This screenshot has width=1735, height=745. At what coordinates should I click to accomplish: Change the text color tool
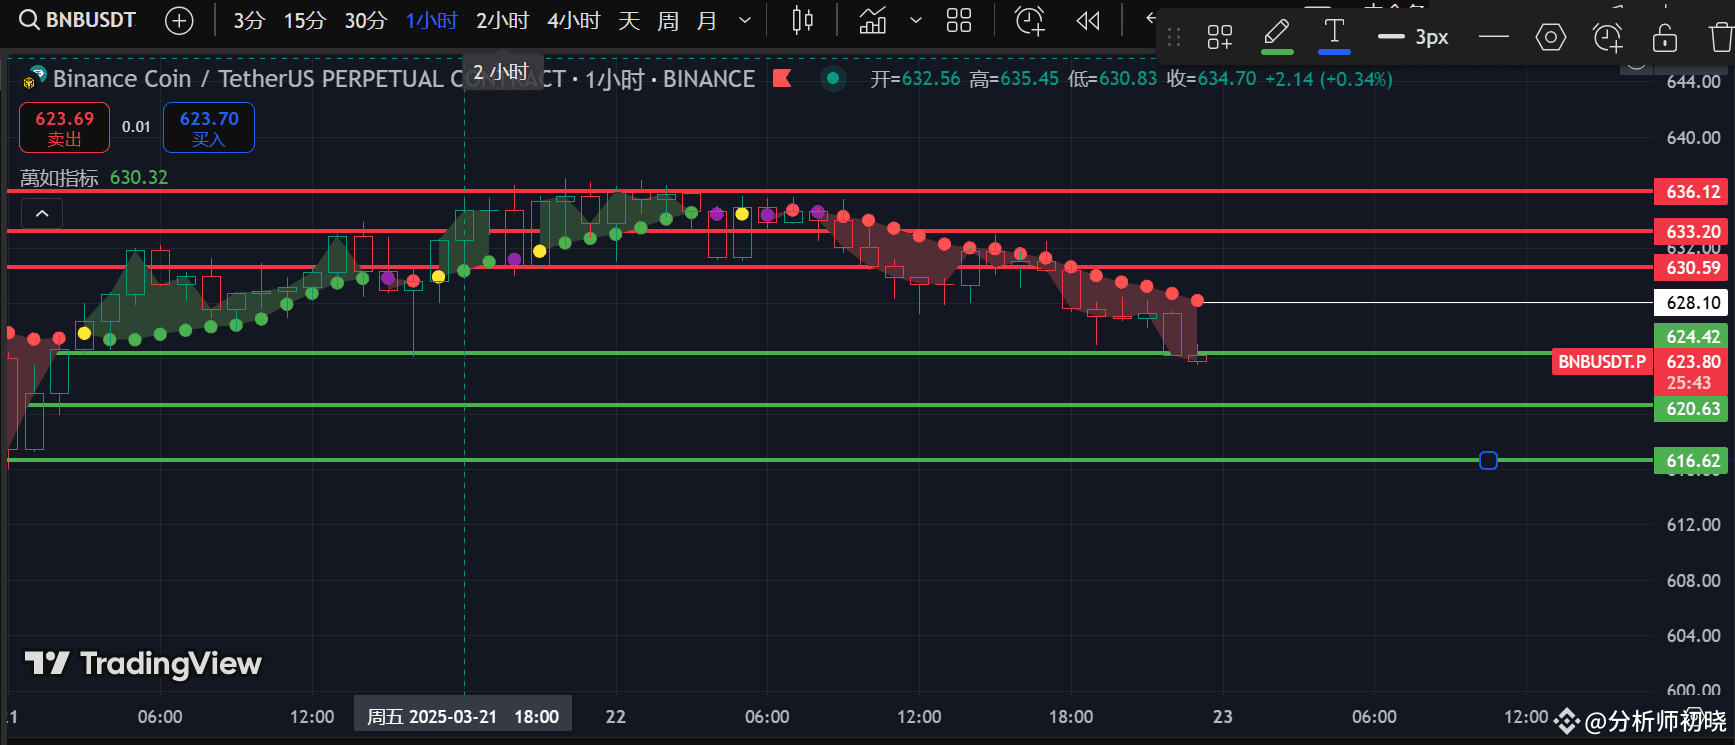[1334, 37]
